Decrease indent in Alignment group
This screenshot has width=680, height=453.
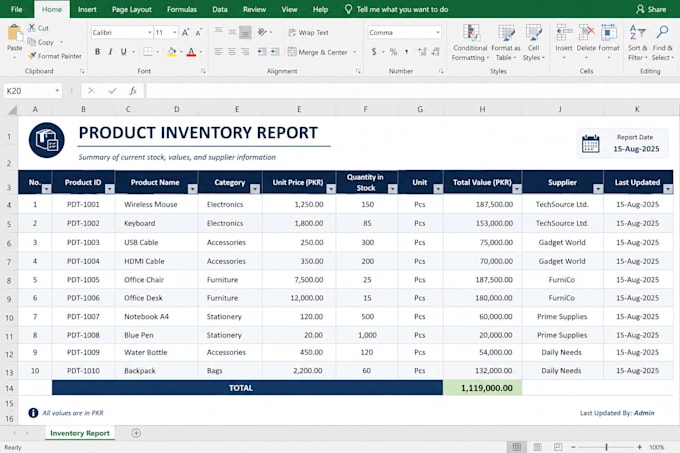point(262,52)
